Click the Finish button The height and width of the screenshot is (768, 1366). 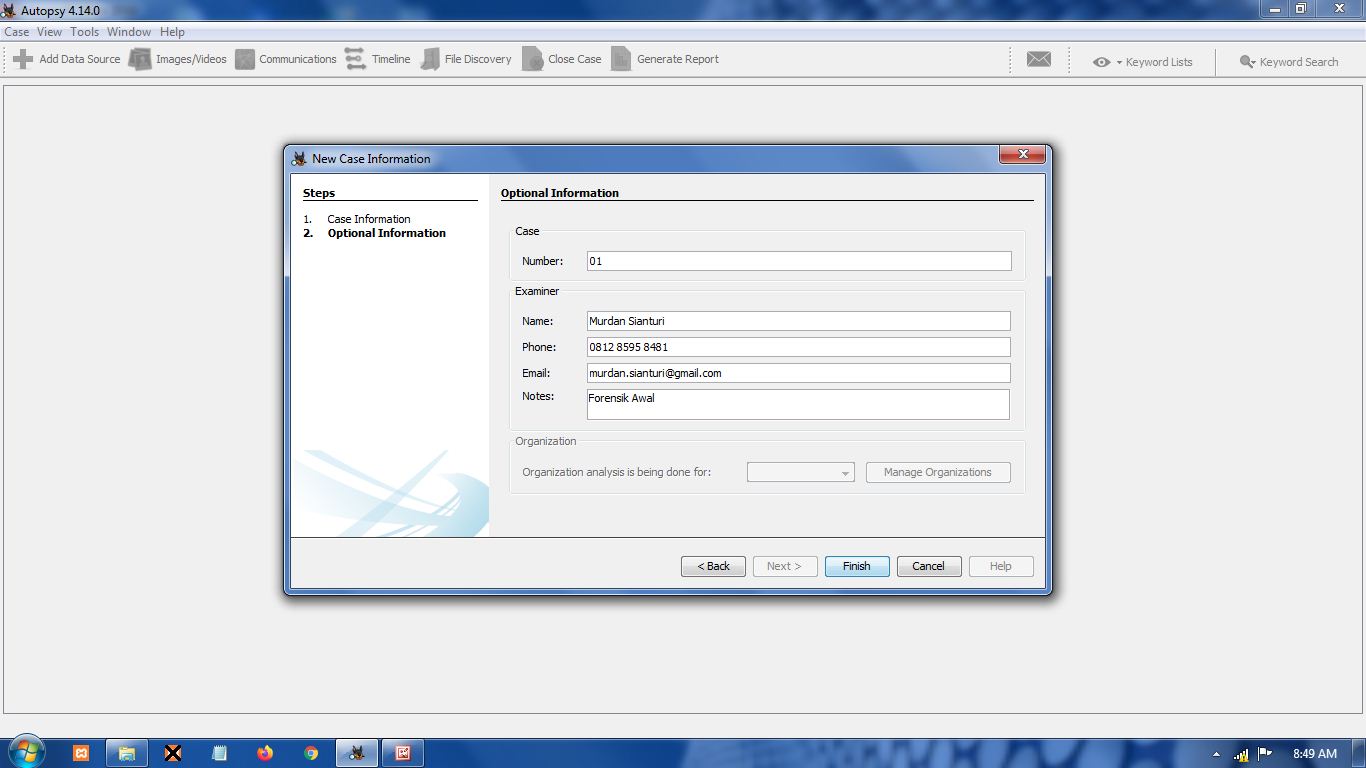[x=856, y=566]
